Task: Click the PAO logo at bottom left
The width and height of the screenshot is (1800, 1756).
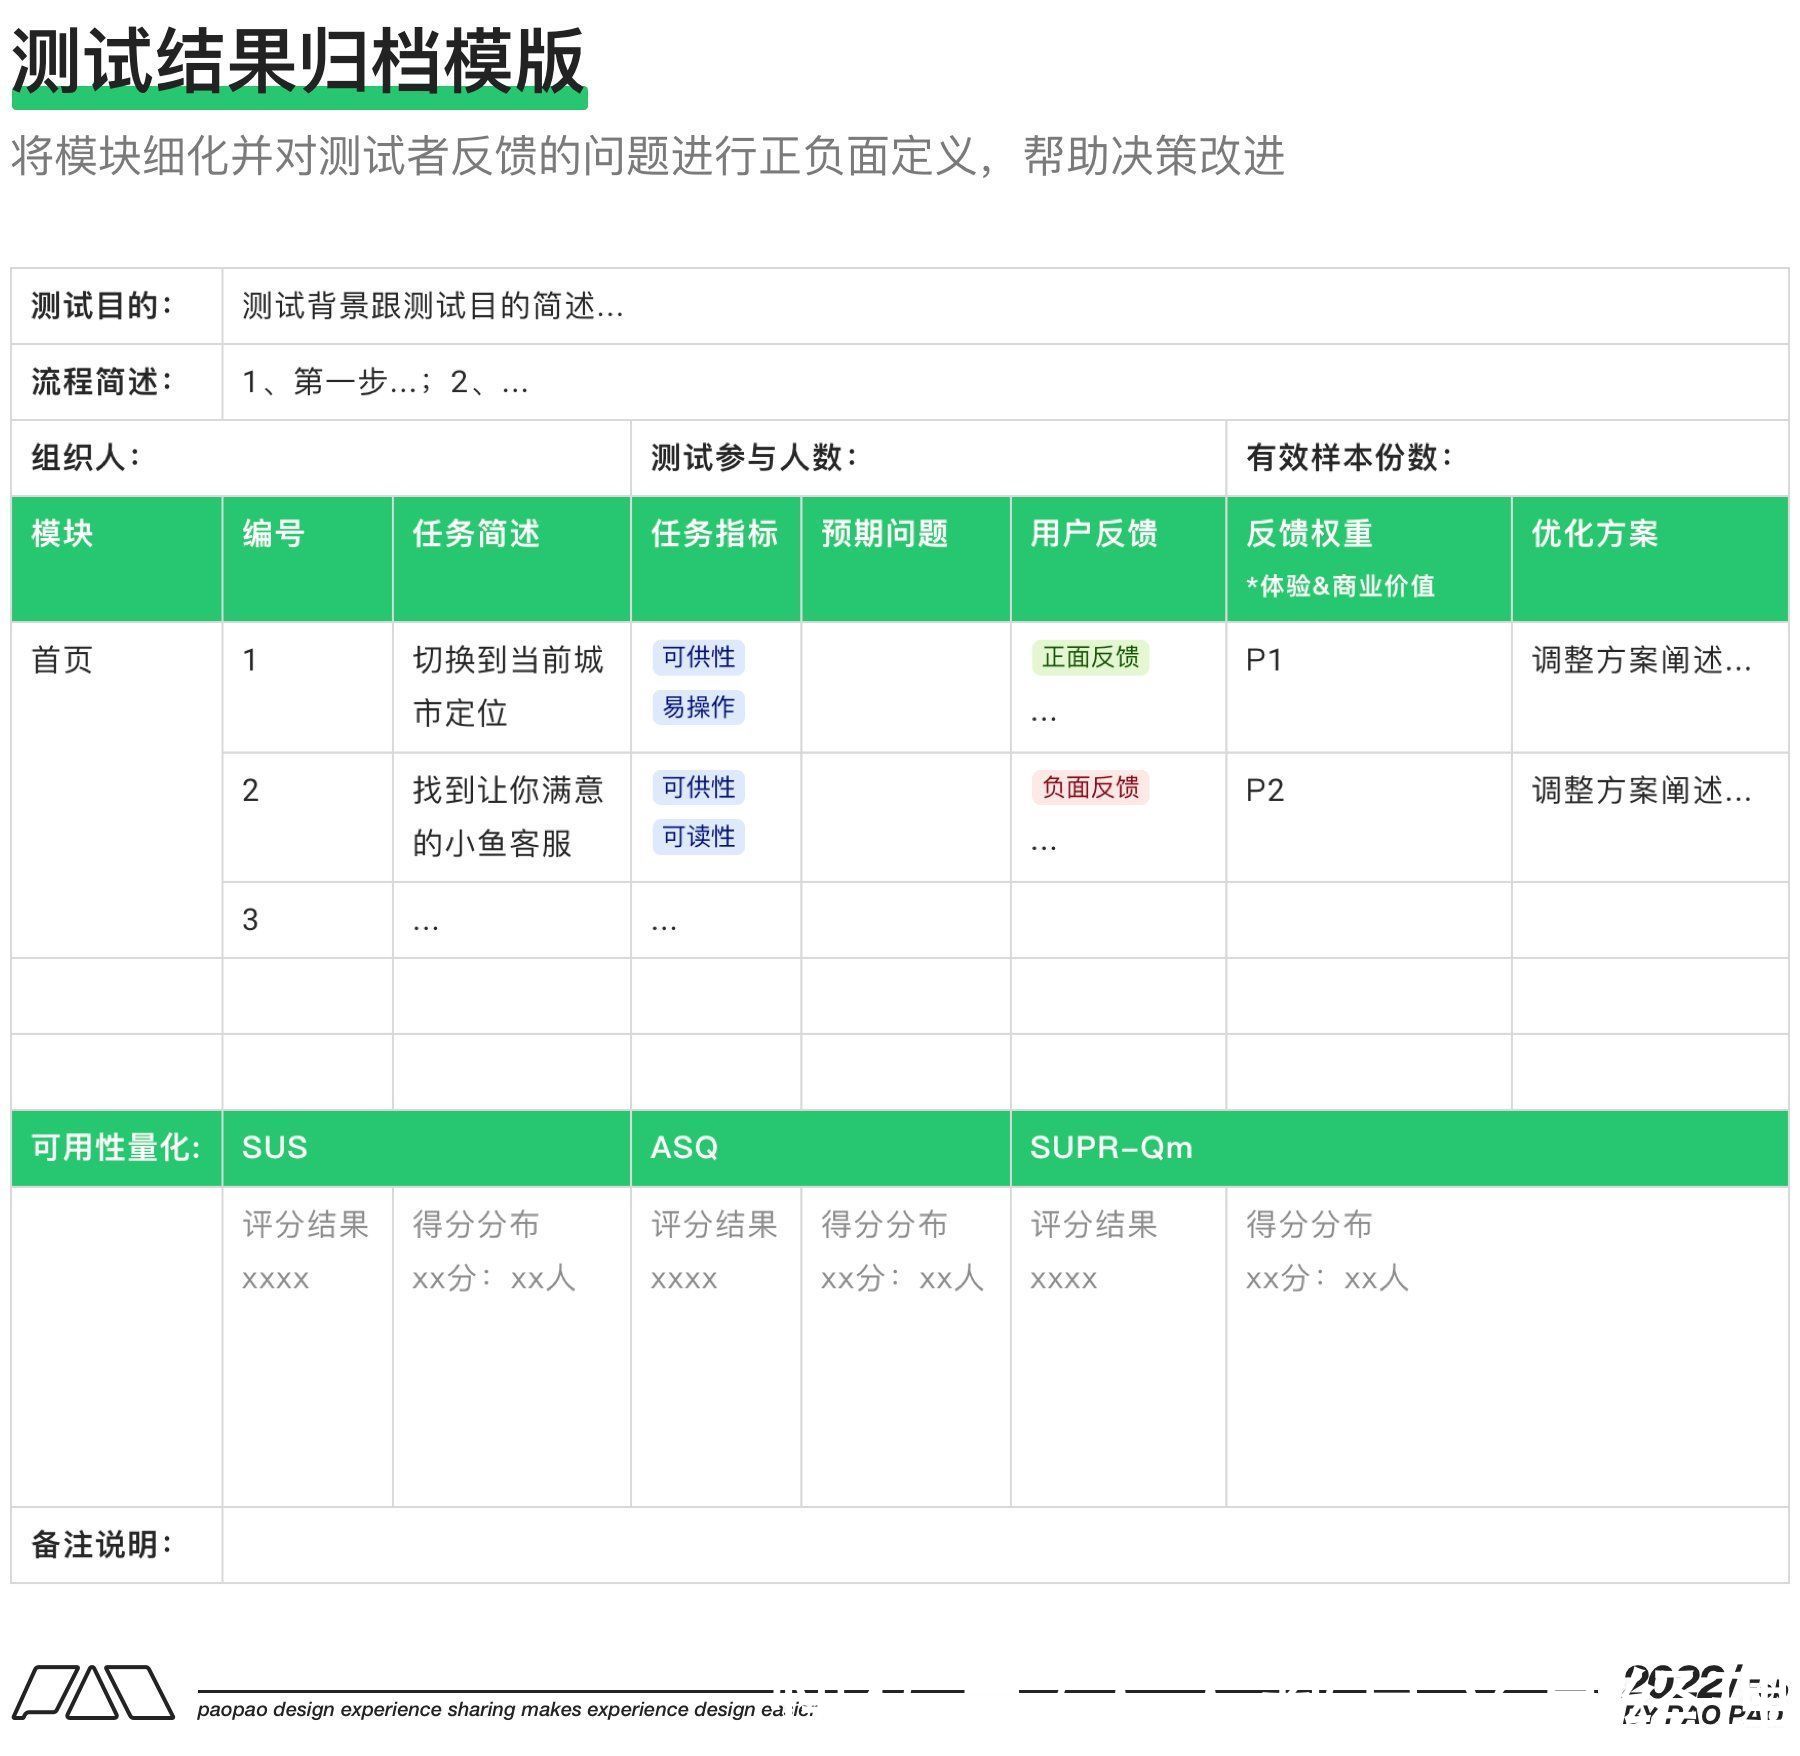Action: [93, 1692]
